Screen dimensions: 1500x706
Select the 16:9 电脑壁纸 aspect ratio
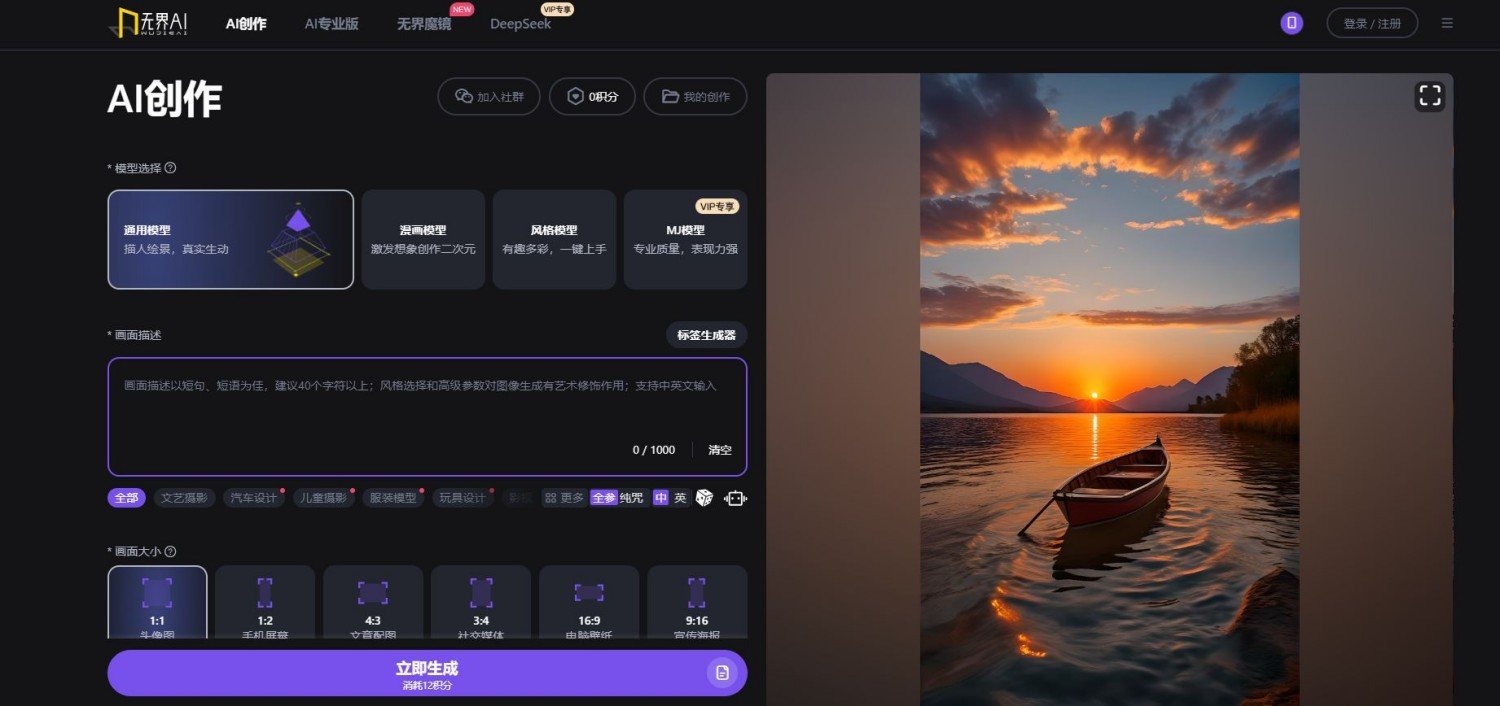(x=588, y=600)
